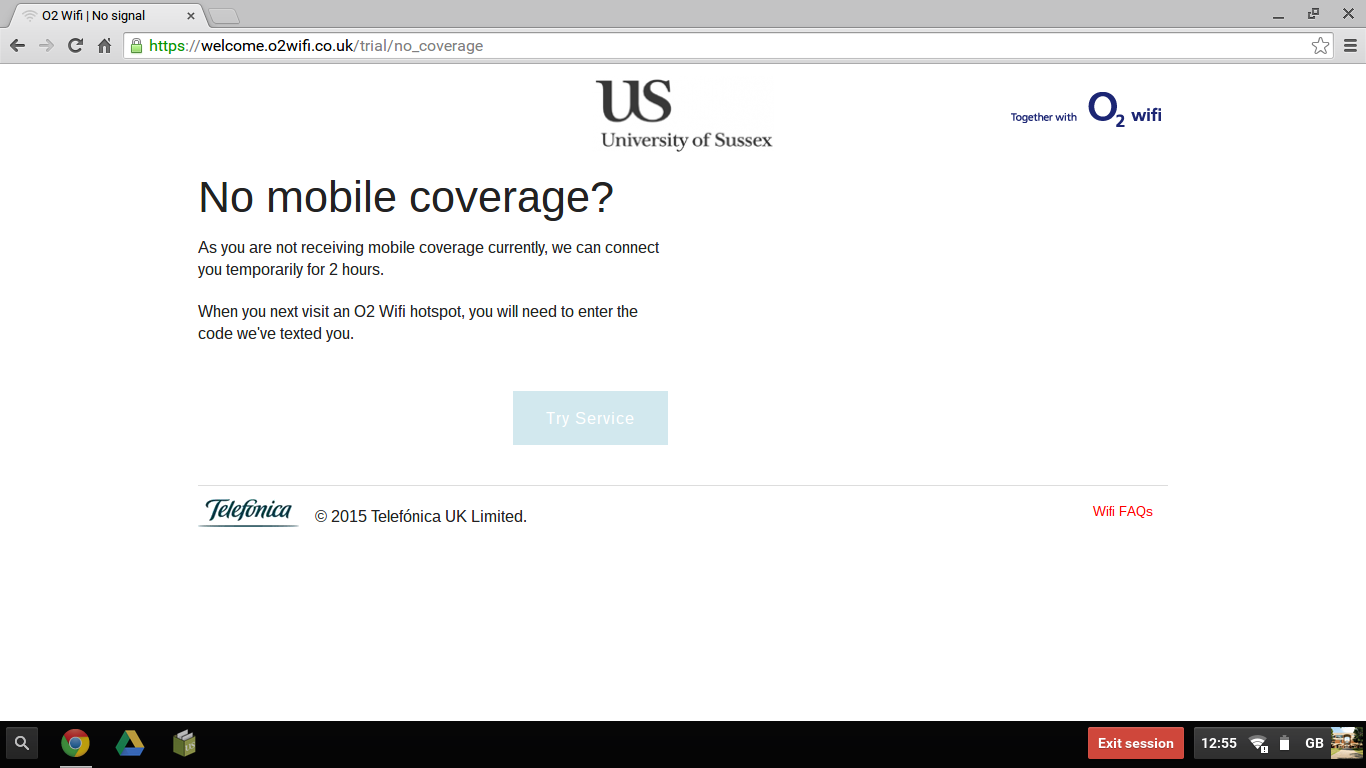Click the user avatar picture in tray

point(1347,743)
